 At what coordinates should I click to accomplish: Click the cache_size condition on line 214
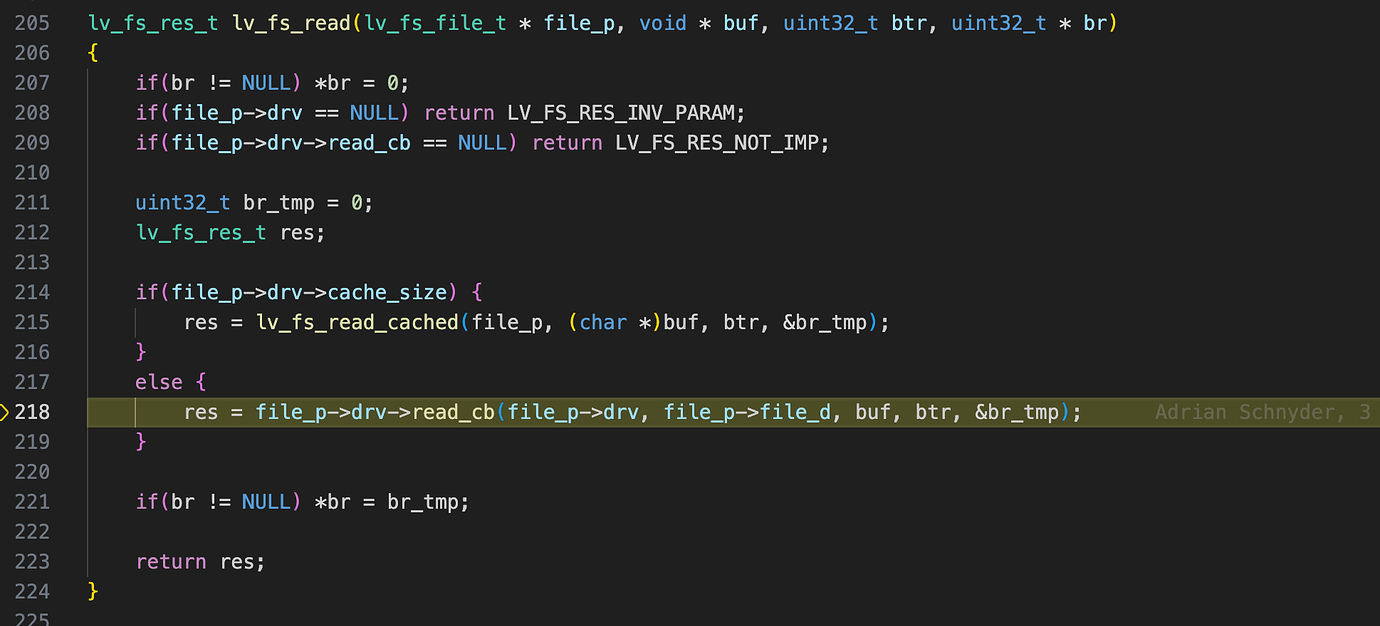point(386,292)
